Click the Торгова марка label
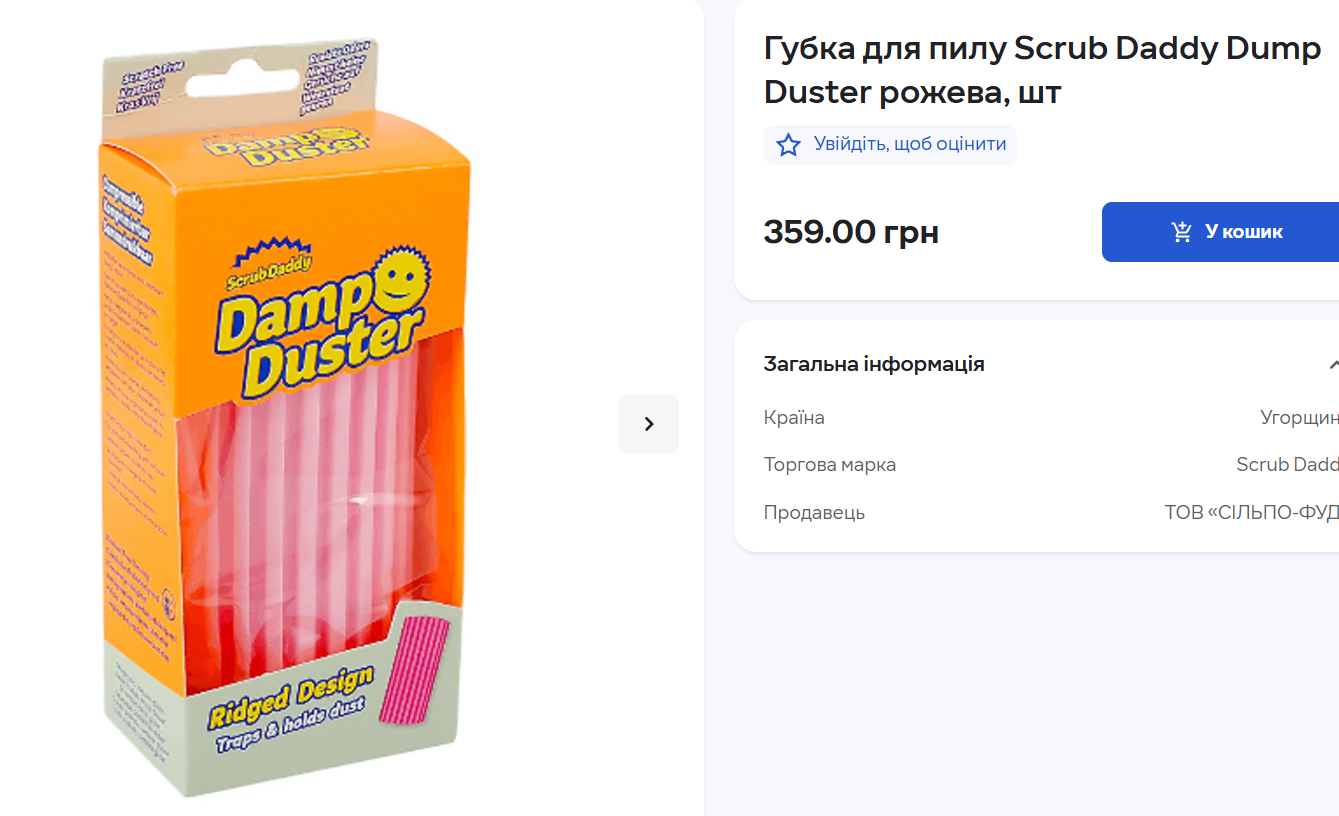Image resolution: width=1339 pixels, height=816 pixels. 830,464
